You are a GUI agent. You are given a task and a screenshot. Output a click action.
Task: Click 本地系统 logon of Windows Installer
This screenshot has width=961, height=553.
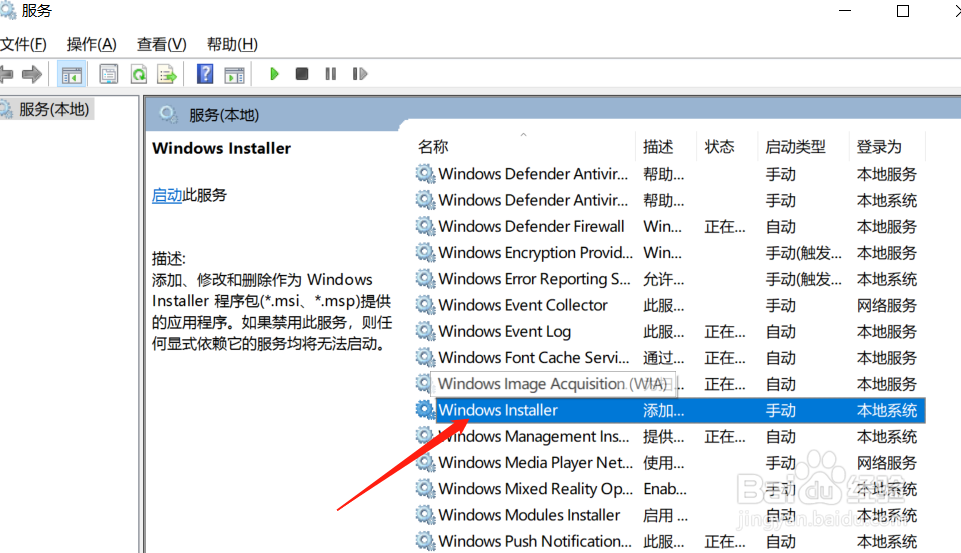[887, 410]
